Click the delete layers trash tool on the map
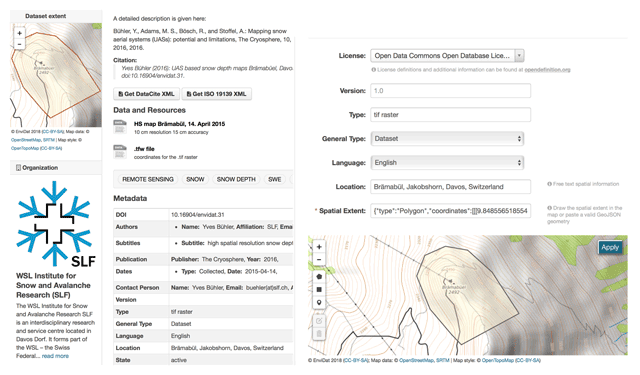The height and width of the screenshot is (375, 640). pyautogui.click(x=319, y=334)
